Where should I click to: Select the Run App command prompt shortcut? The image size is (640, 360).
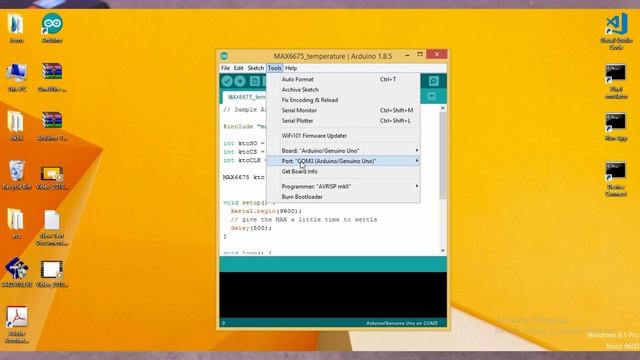tap(616, 127)
